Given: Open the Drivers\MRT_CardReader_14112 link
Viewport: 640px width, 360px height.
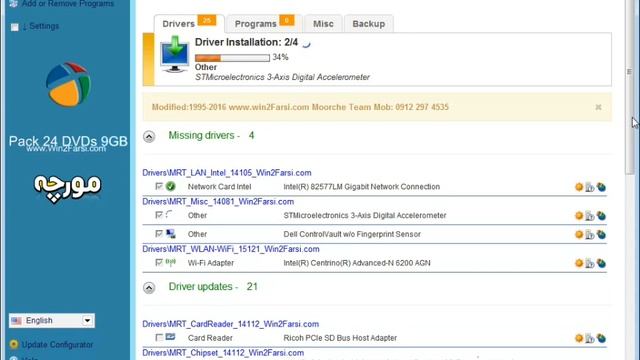Looking at the screenshot, I should point(231,324).
